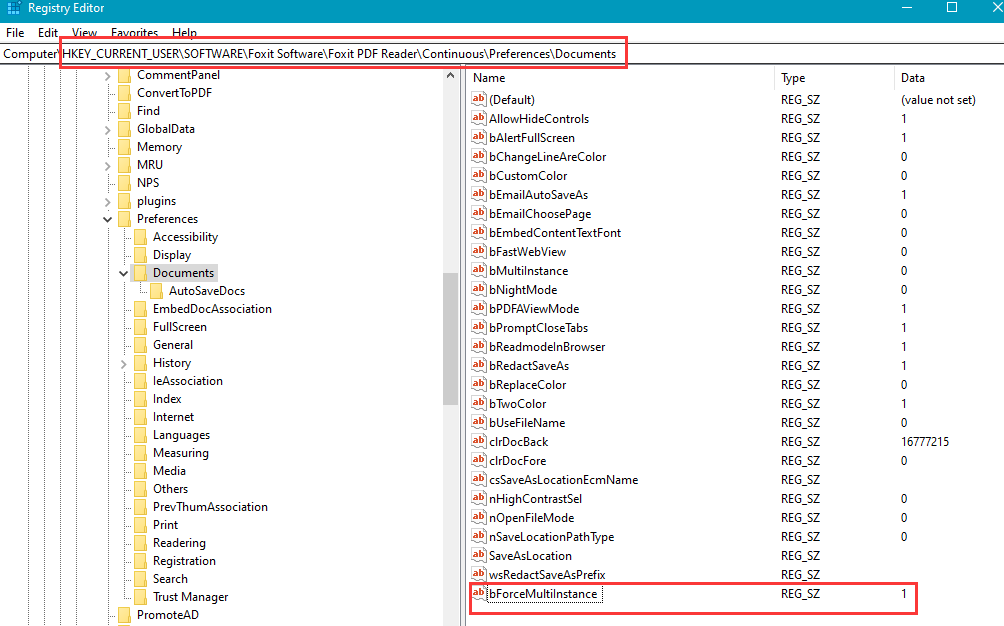The width and height of the screenshot is (1004, 626).
Task: Select the AutoSaveDocs folder icon
Action: point(157,291)
